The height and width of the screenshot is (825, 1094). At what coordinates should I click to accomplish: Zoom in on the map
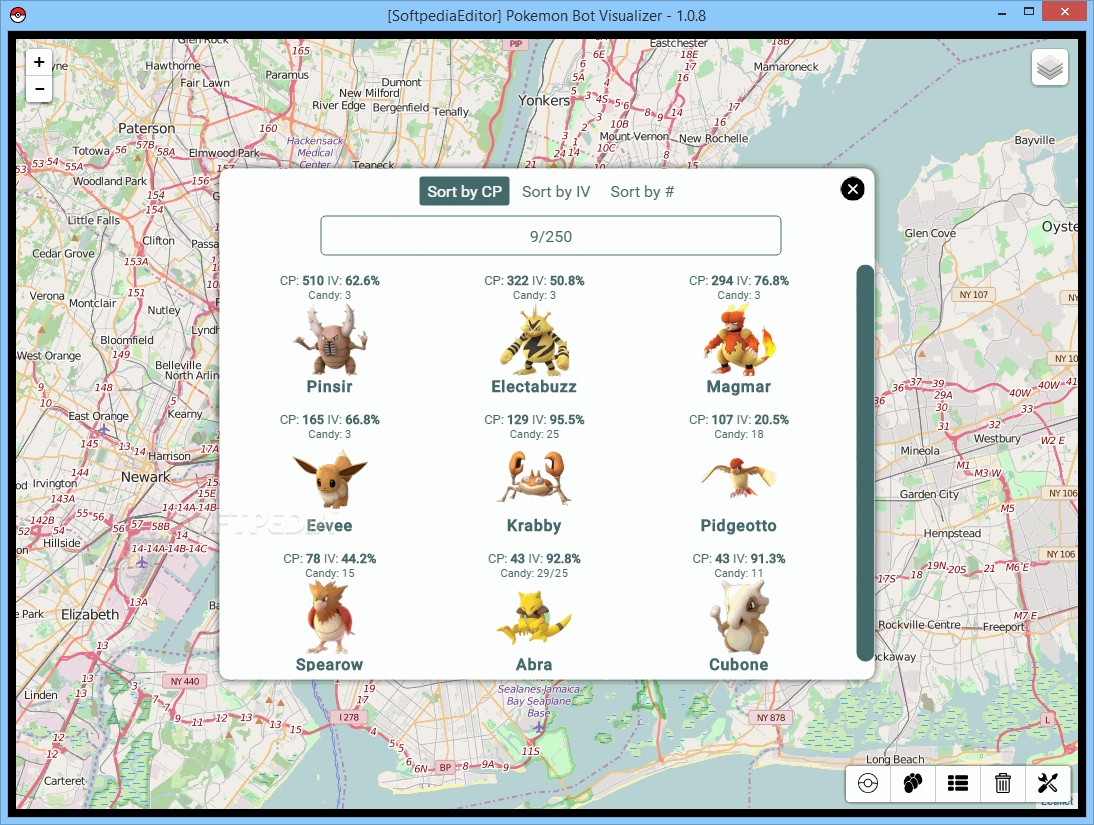40,62
